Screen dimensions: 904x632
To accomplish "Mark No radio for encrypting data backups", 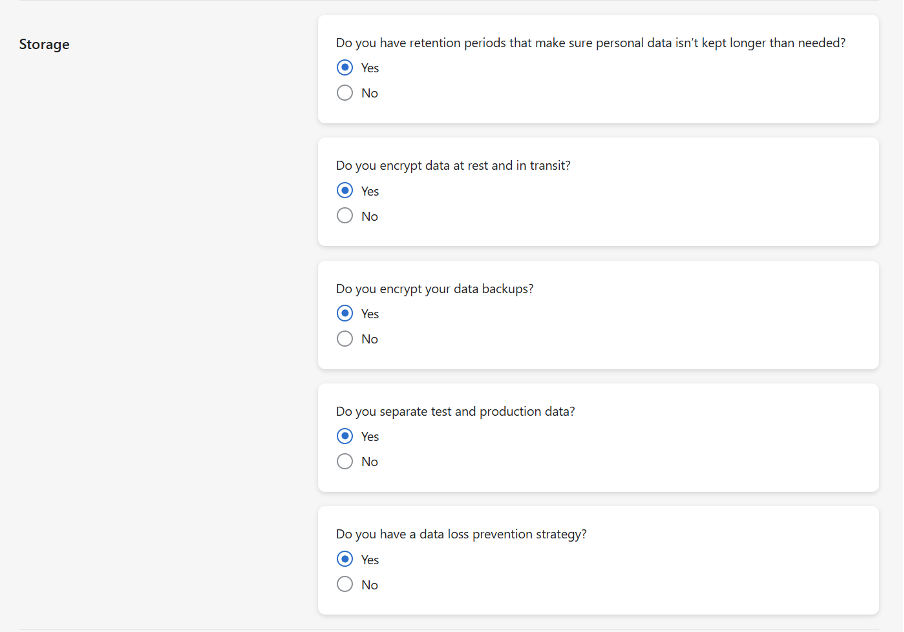I will tap(345, 339).
